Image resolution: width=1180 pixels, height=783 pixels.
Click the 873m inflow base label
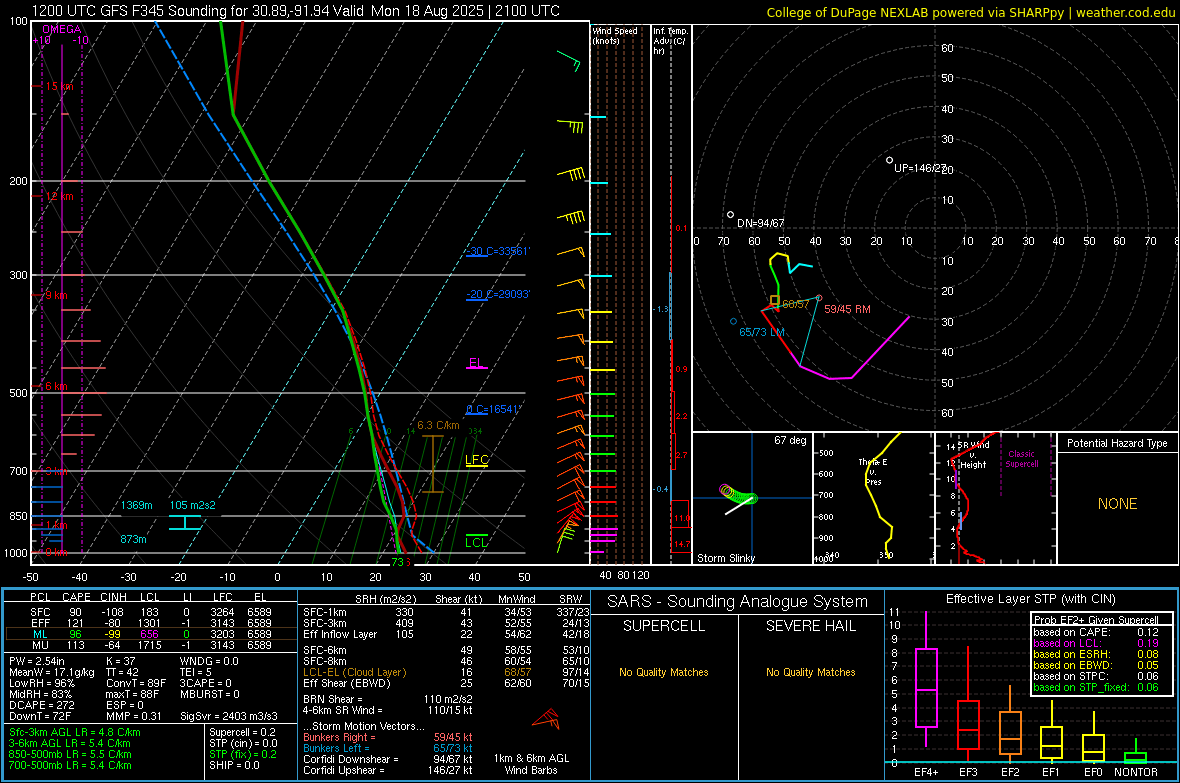click(x=133, y=539)
